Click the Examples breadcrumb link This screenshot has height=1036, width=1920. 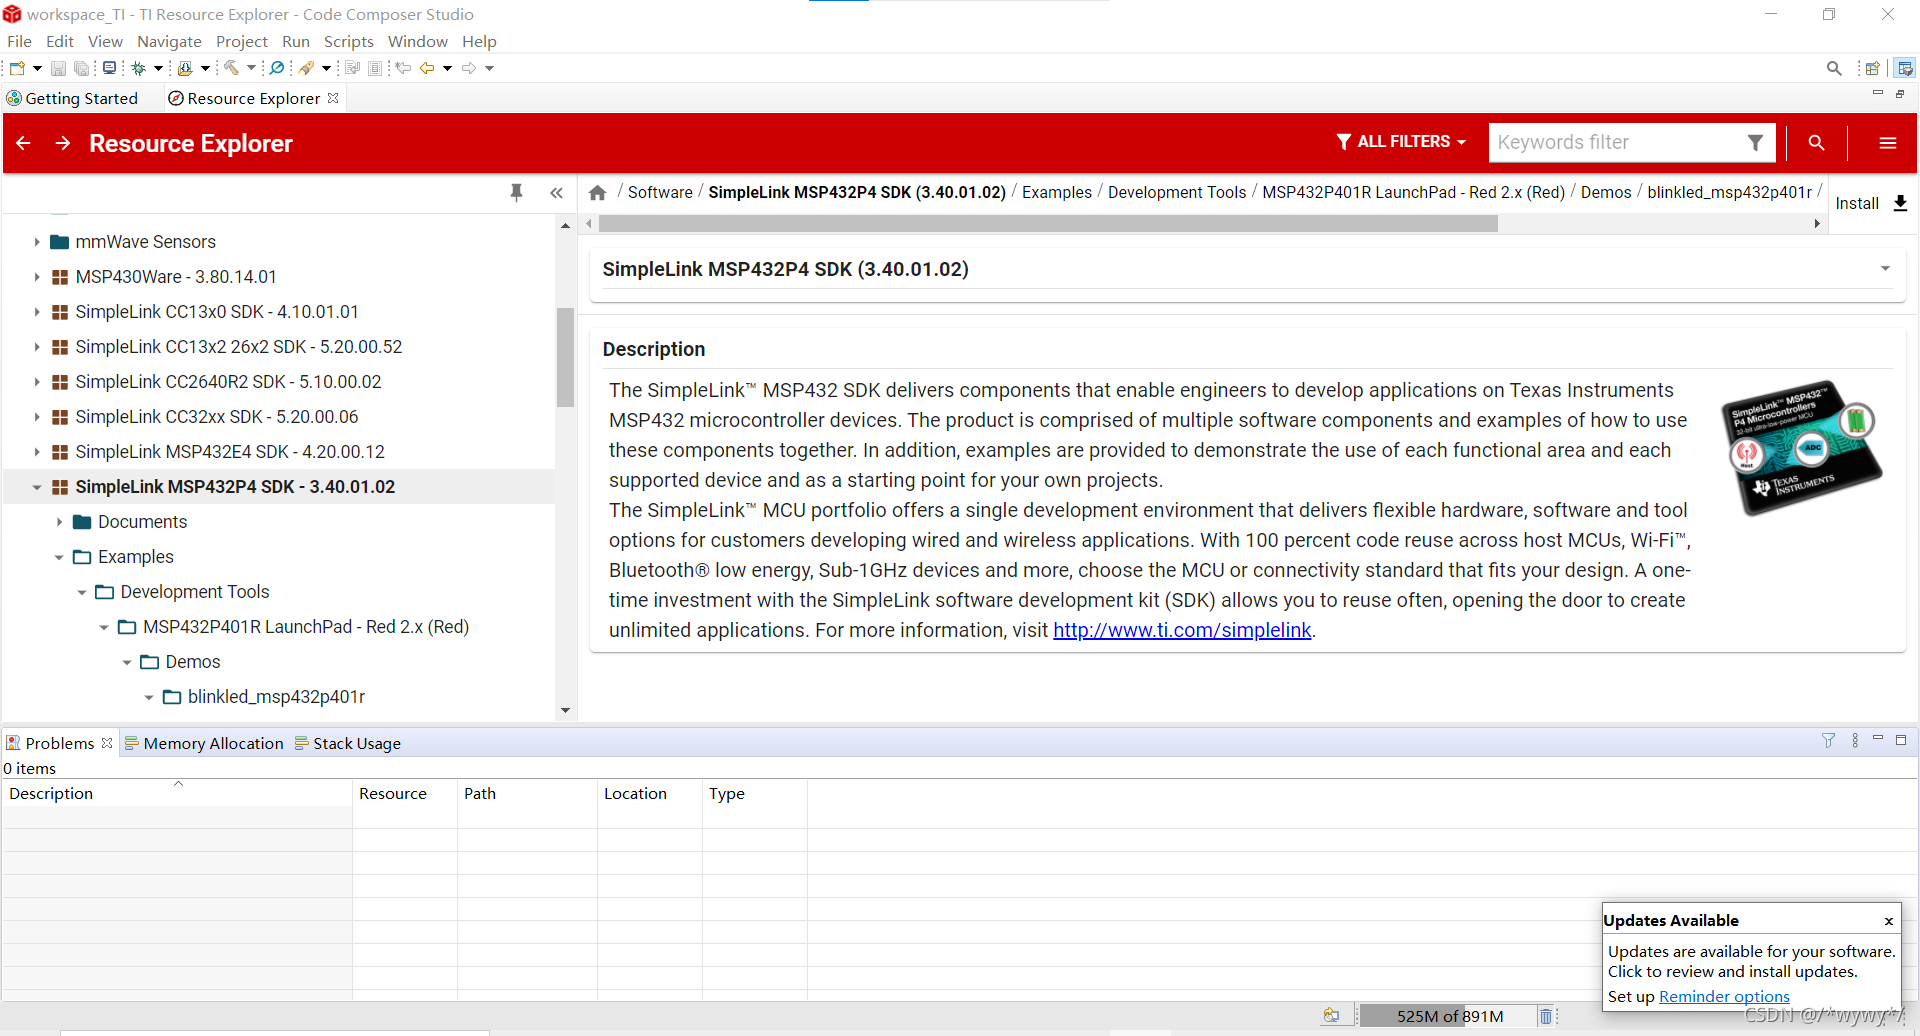tap(1057, 192)
